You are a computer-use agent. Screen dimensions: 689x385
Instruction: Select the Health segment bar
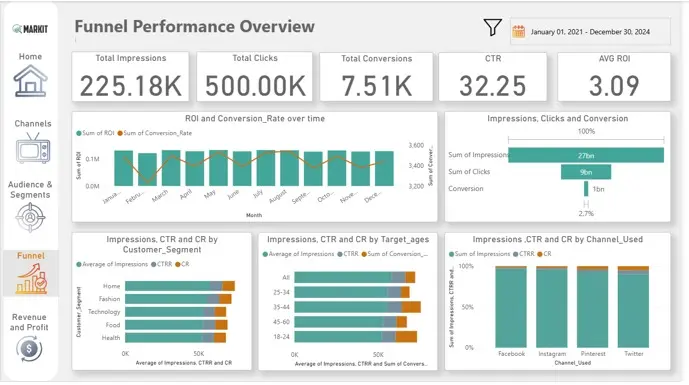click(175, 338)
